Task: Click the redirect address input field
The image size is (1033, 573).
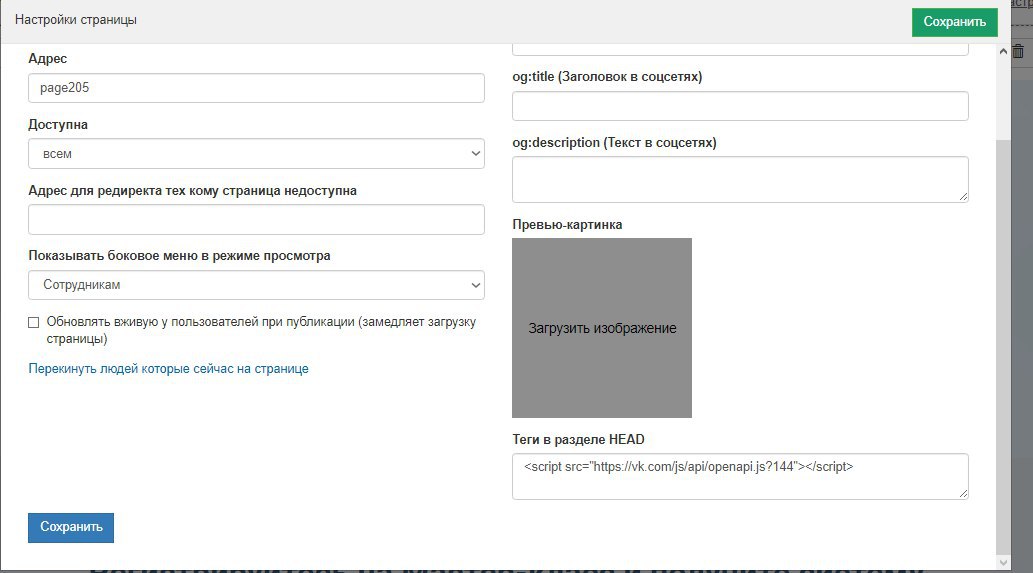Action: tap(256, 219)
